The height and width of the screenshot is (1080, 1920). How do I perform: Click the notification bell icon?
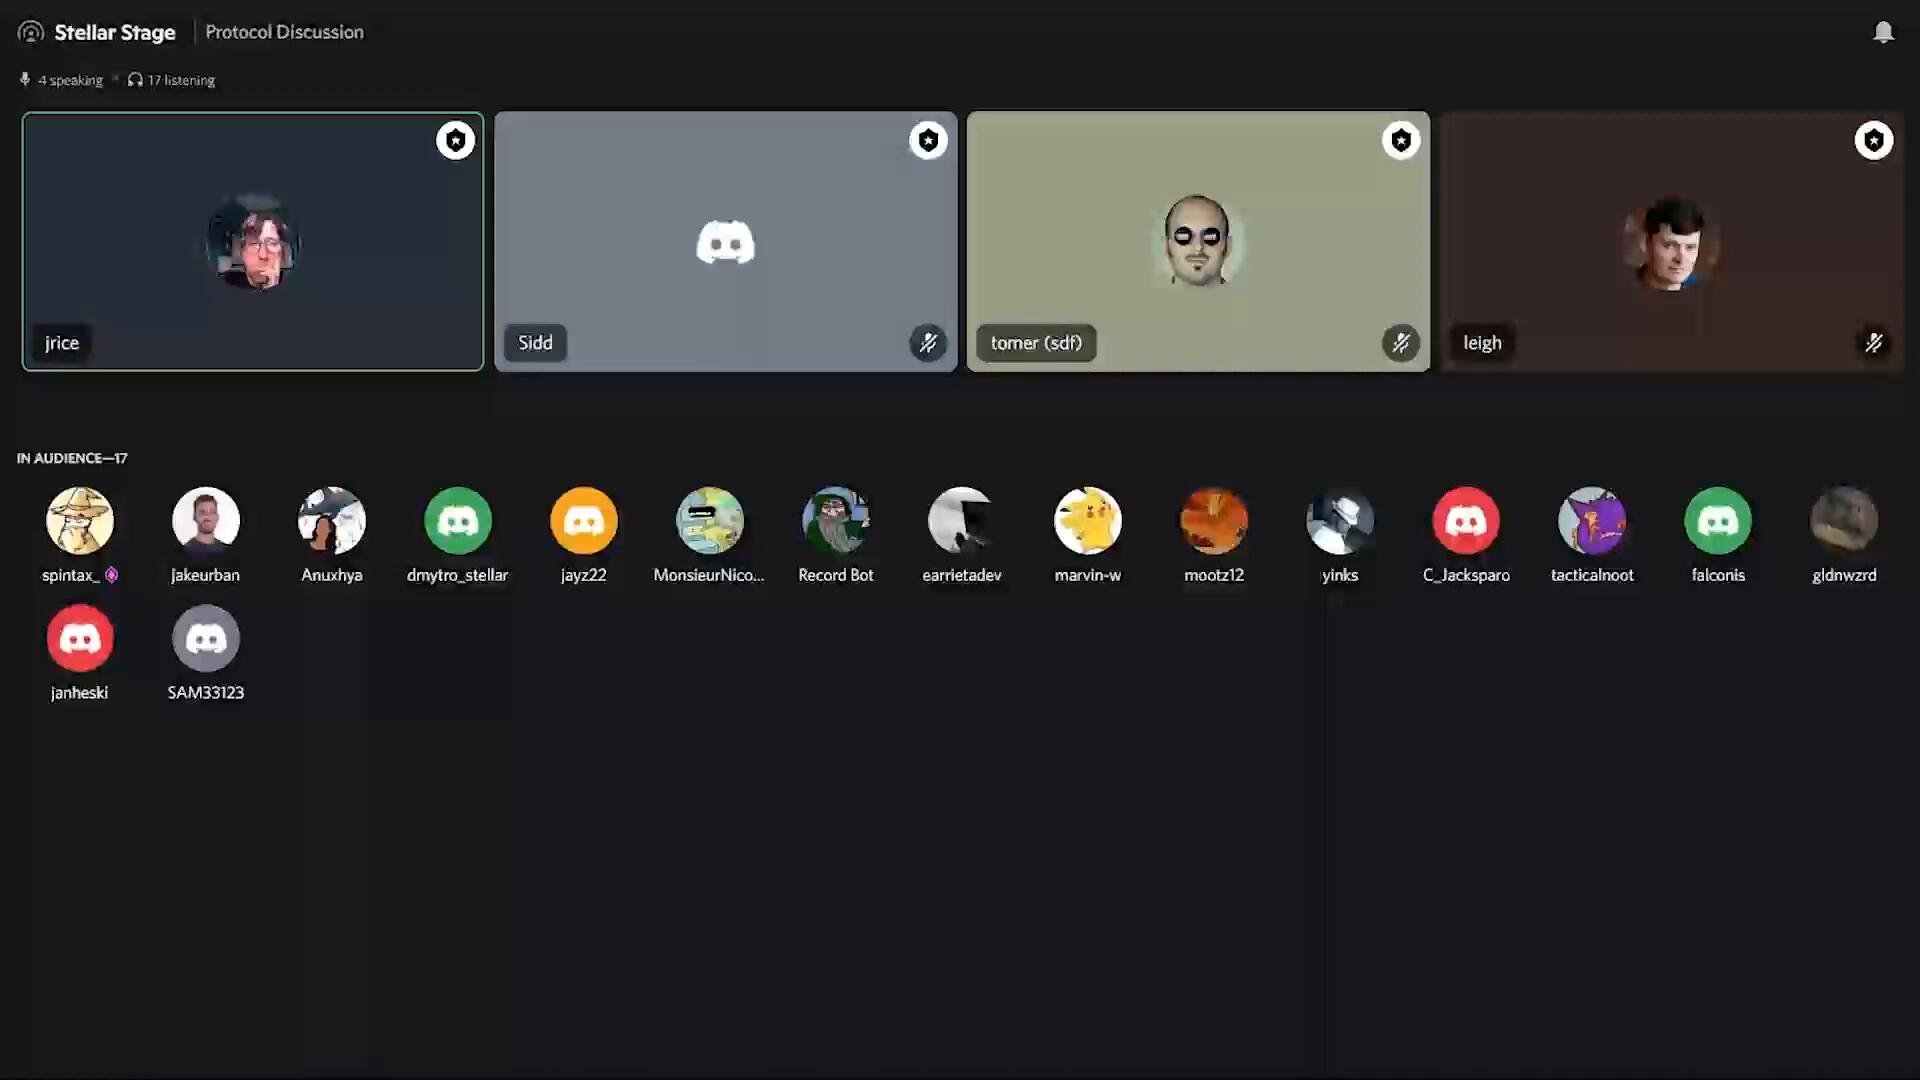(1883, 32)
